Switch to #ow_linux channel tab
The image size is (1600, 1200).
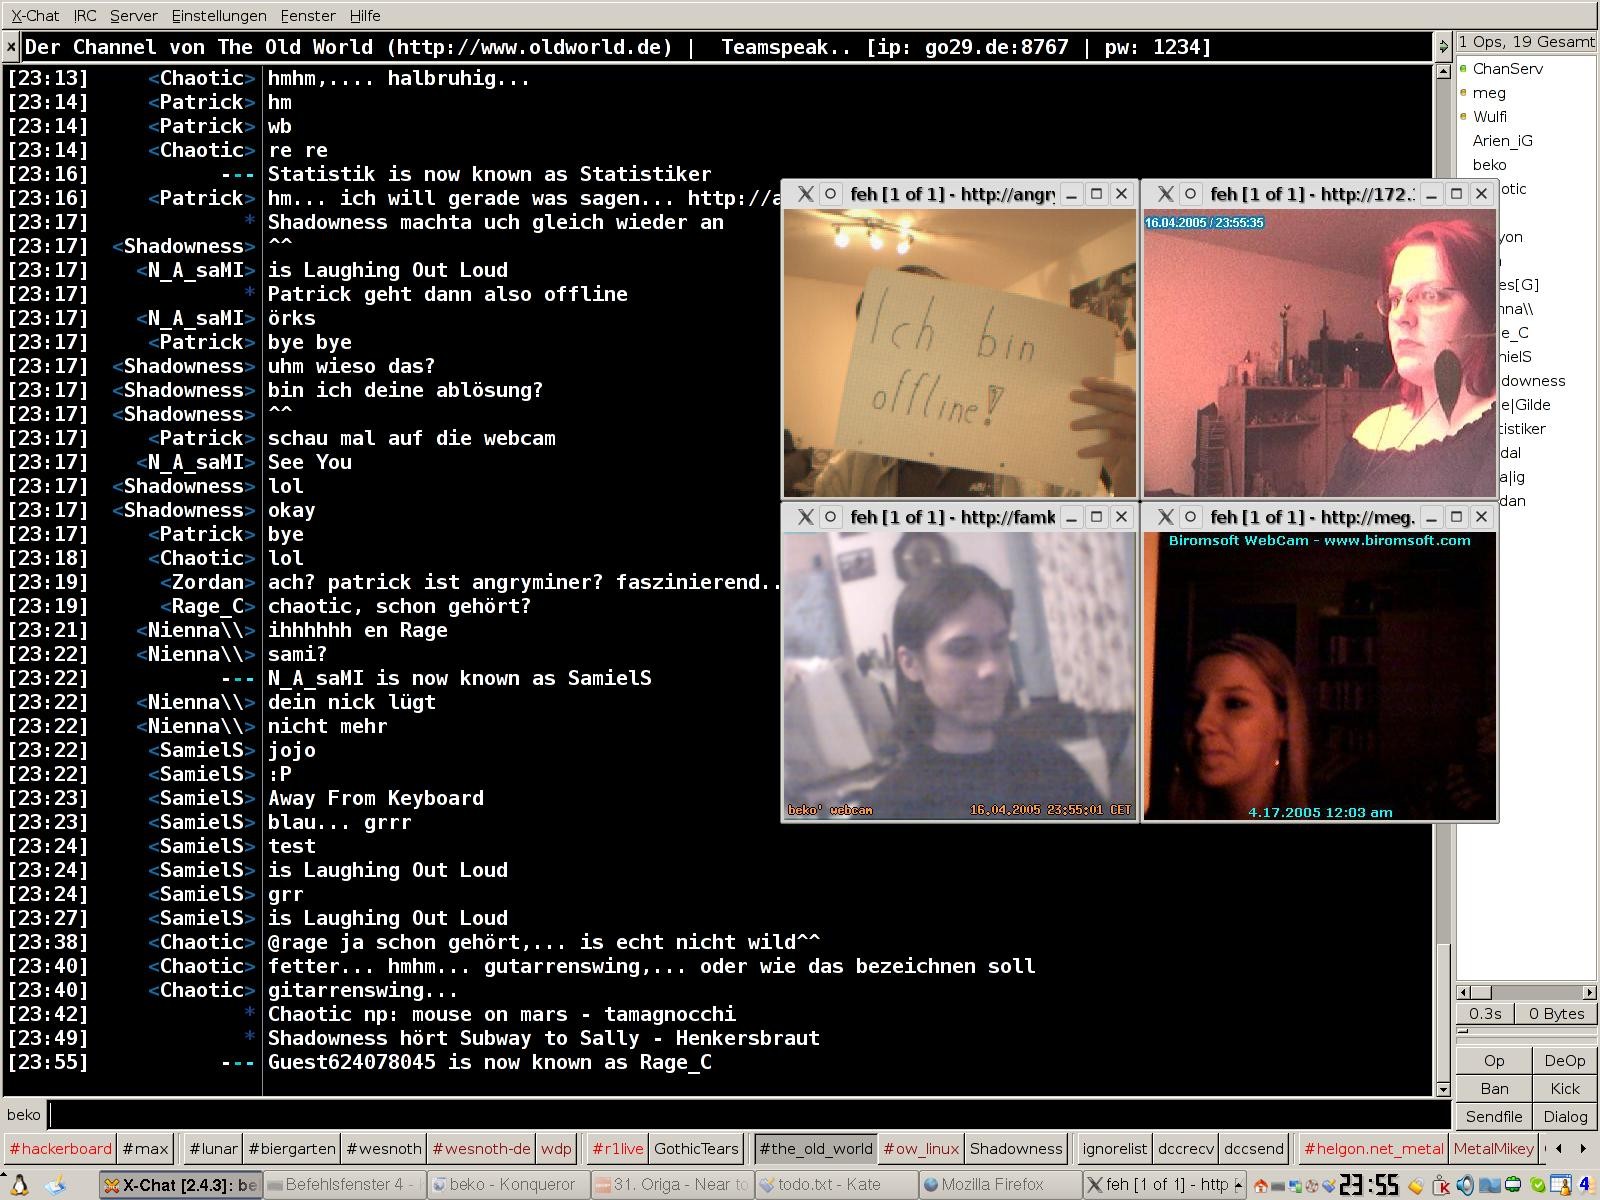pos(921,1148)
